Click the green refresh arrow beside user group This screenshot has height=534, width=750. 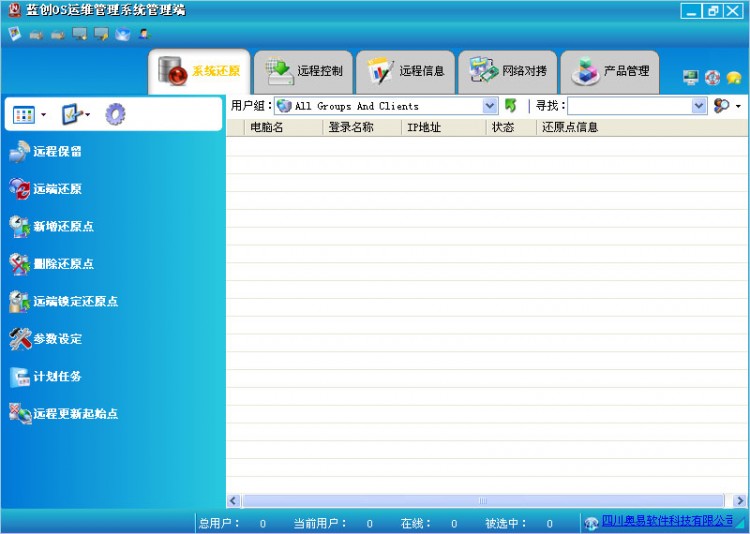(511, 106)
